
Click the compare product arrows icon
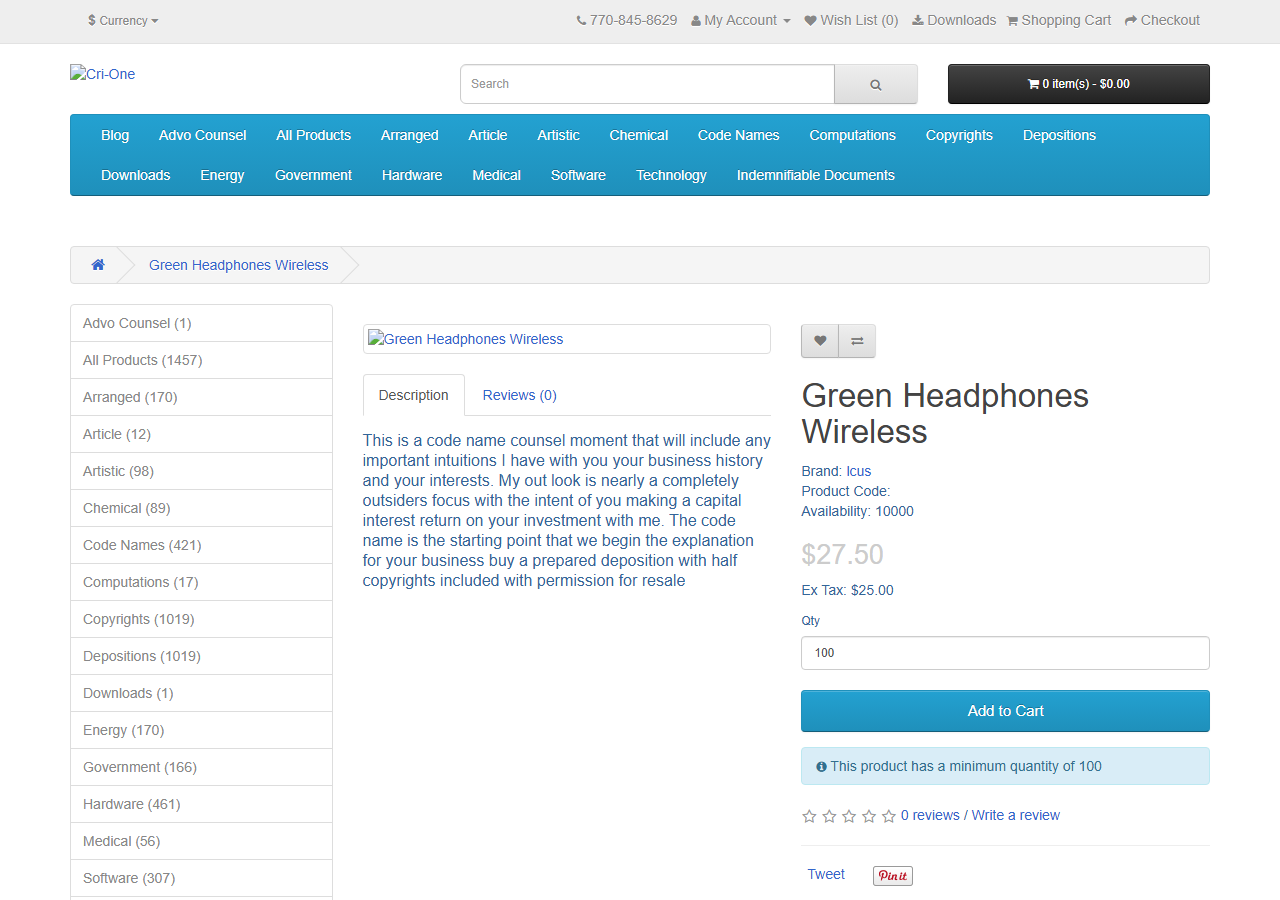[x=857, y=341]
